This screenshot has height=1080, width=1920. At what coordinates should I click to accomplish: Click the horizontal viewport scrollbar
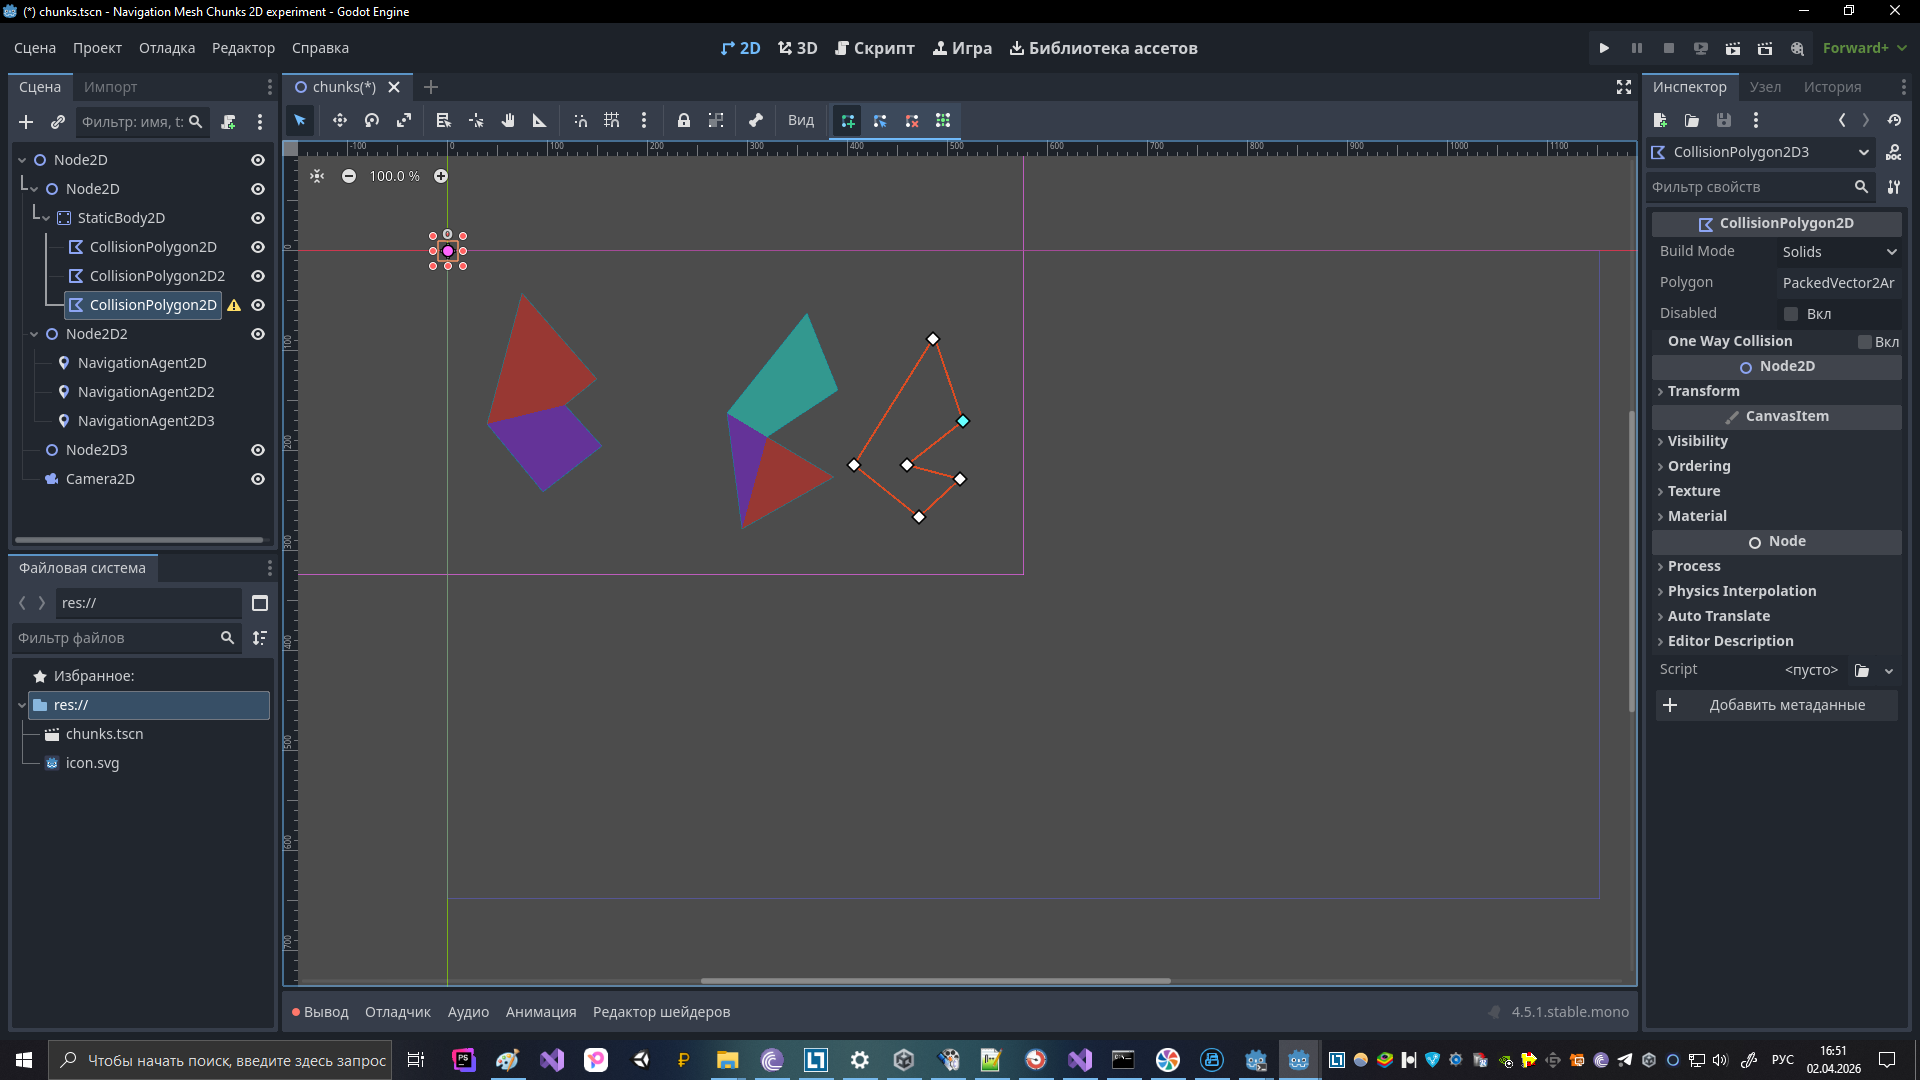pyautogui.click(x=935, y=981)
